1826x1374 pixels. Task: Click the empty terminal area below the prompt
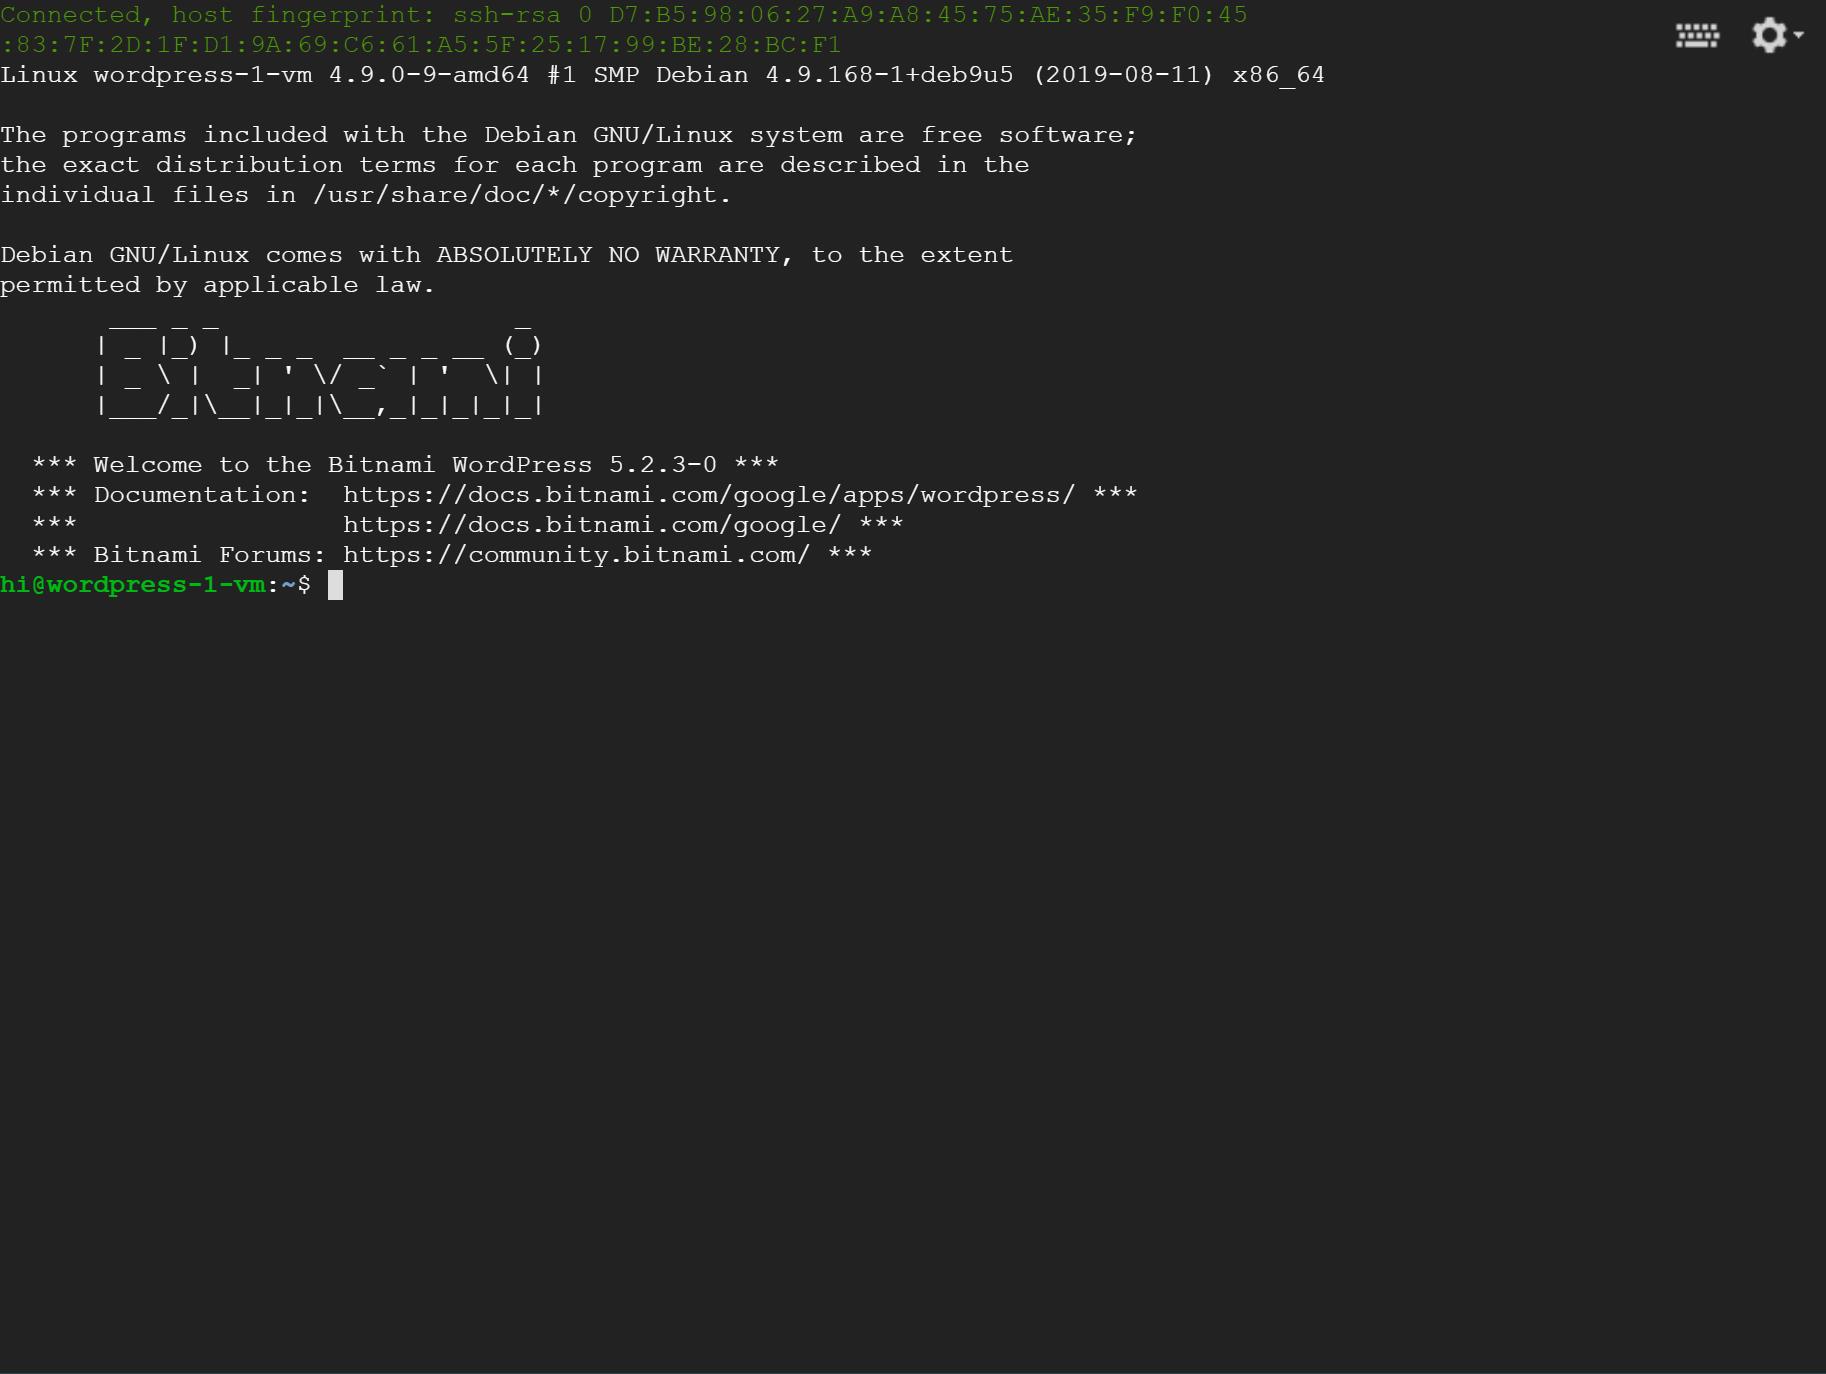900,950
